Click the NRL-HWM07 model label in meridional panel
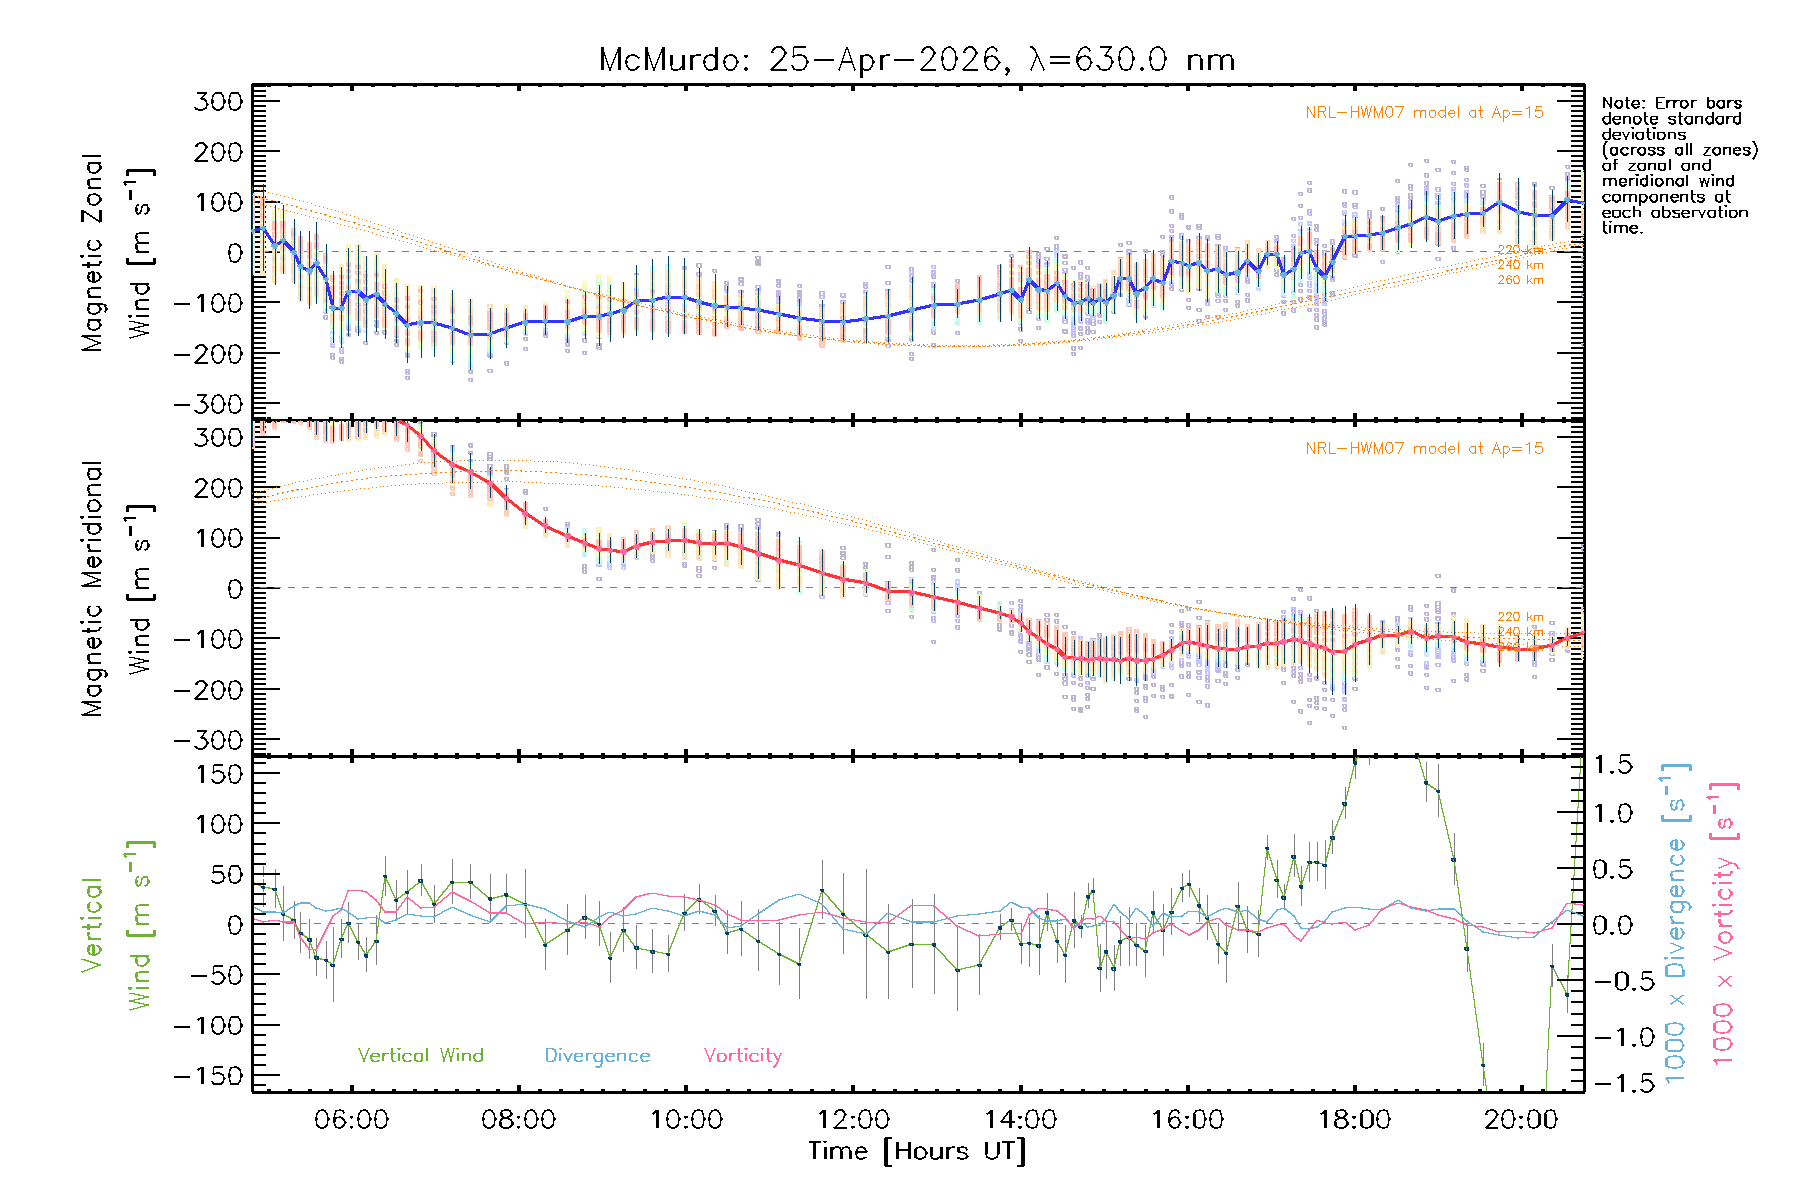 pos(1424,448)
